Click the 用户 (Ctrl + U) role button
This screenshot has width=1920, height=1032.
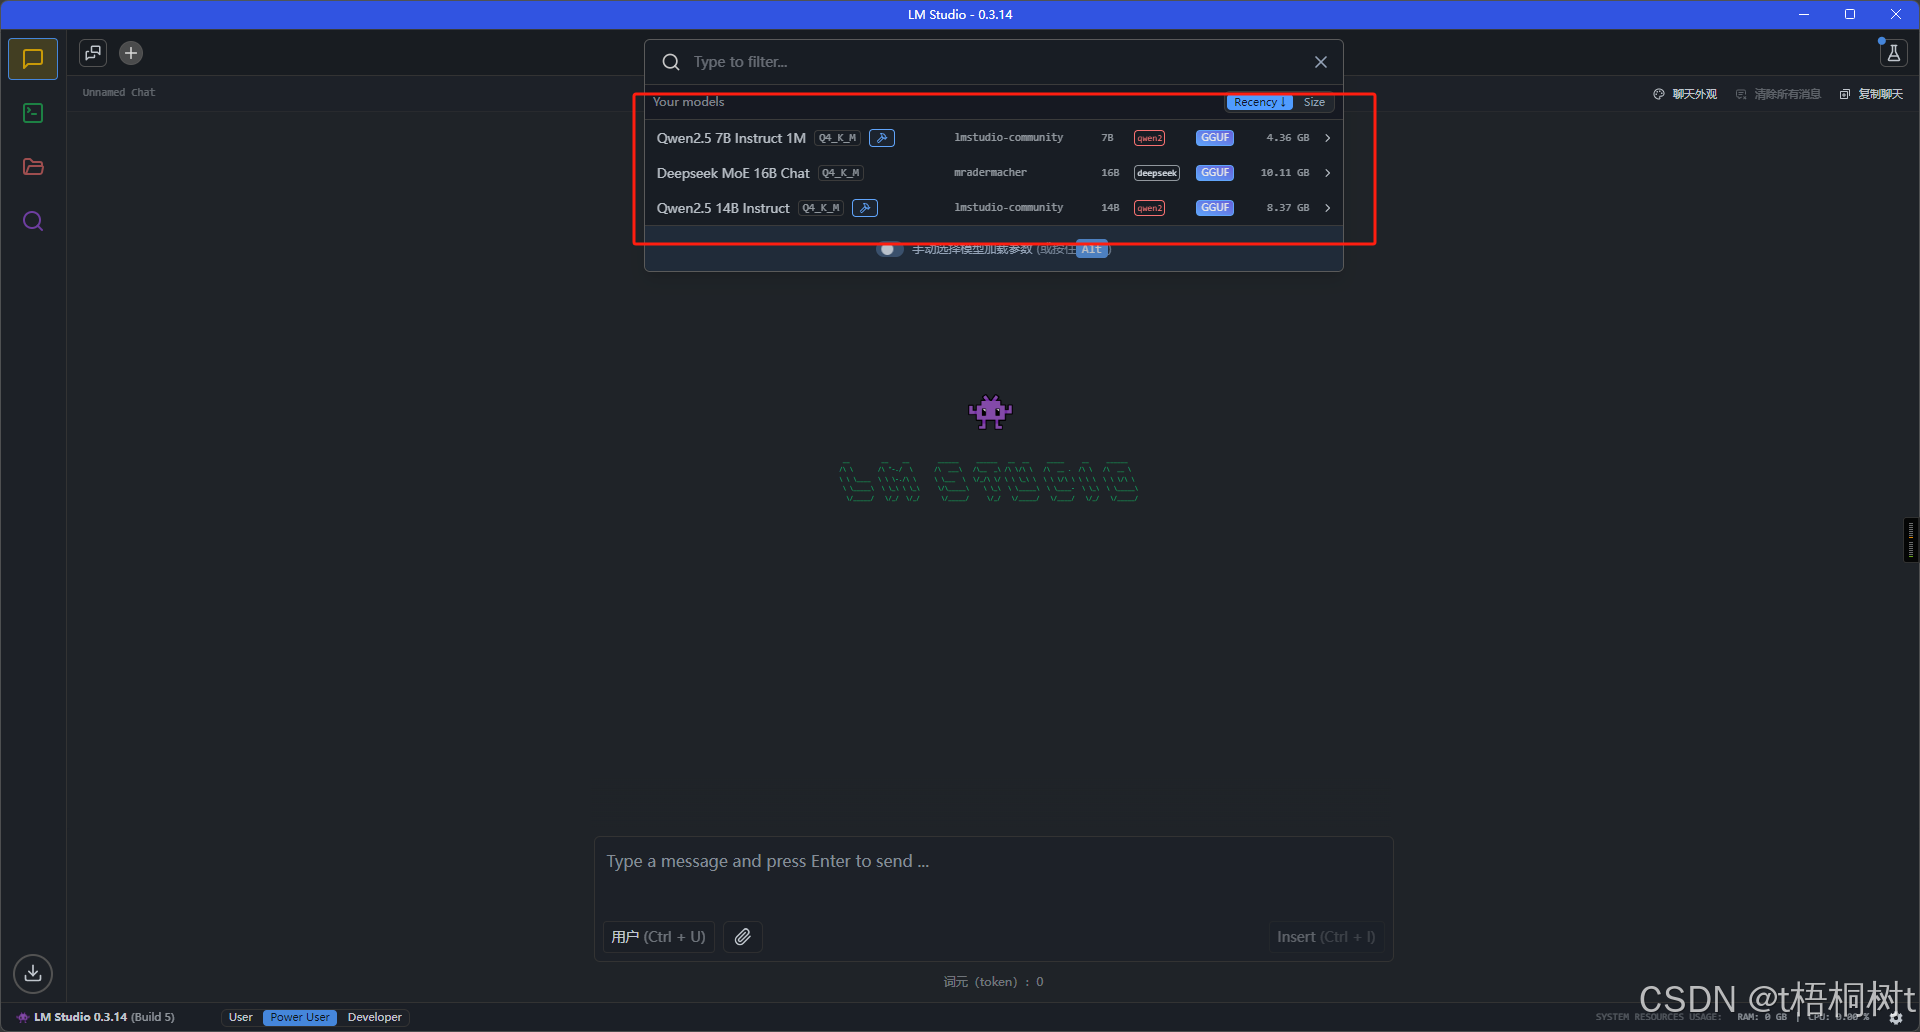pyautogui.click(x=659, y=937)
